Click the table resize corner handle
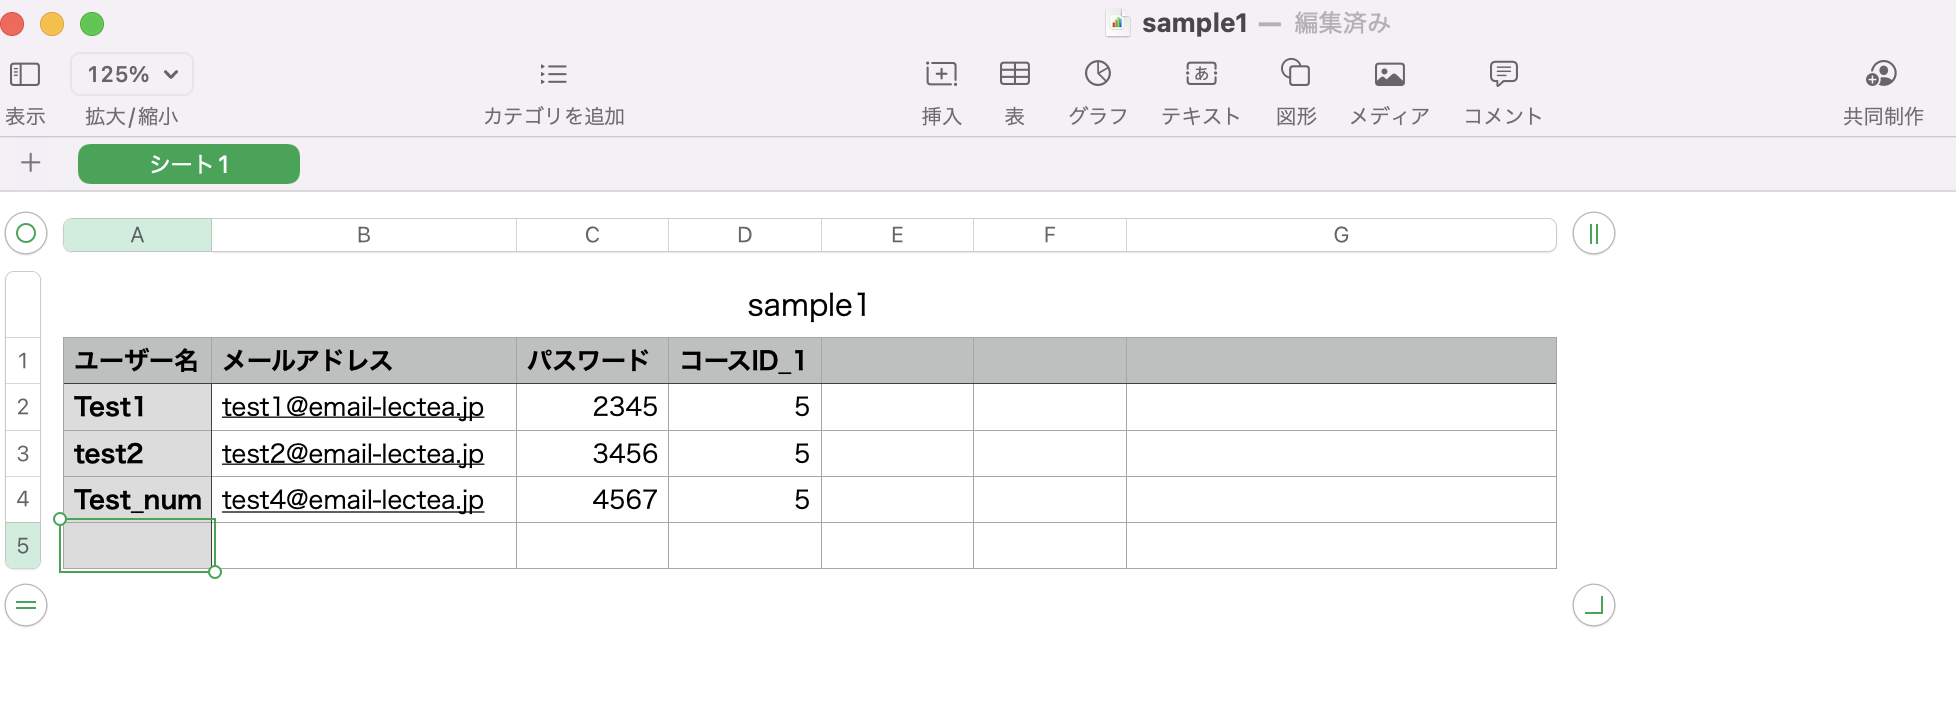1956x726 pixels. [1593, 605]
